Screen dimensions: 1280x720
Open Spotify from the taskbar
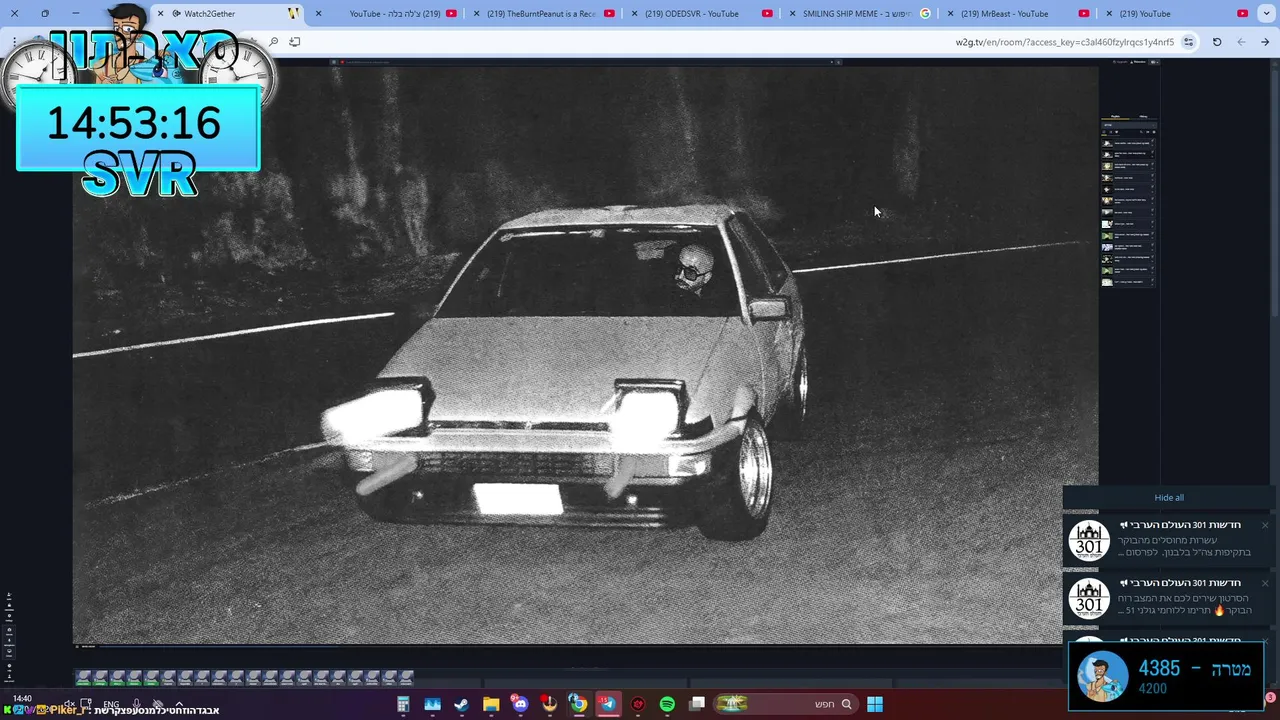667,704
